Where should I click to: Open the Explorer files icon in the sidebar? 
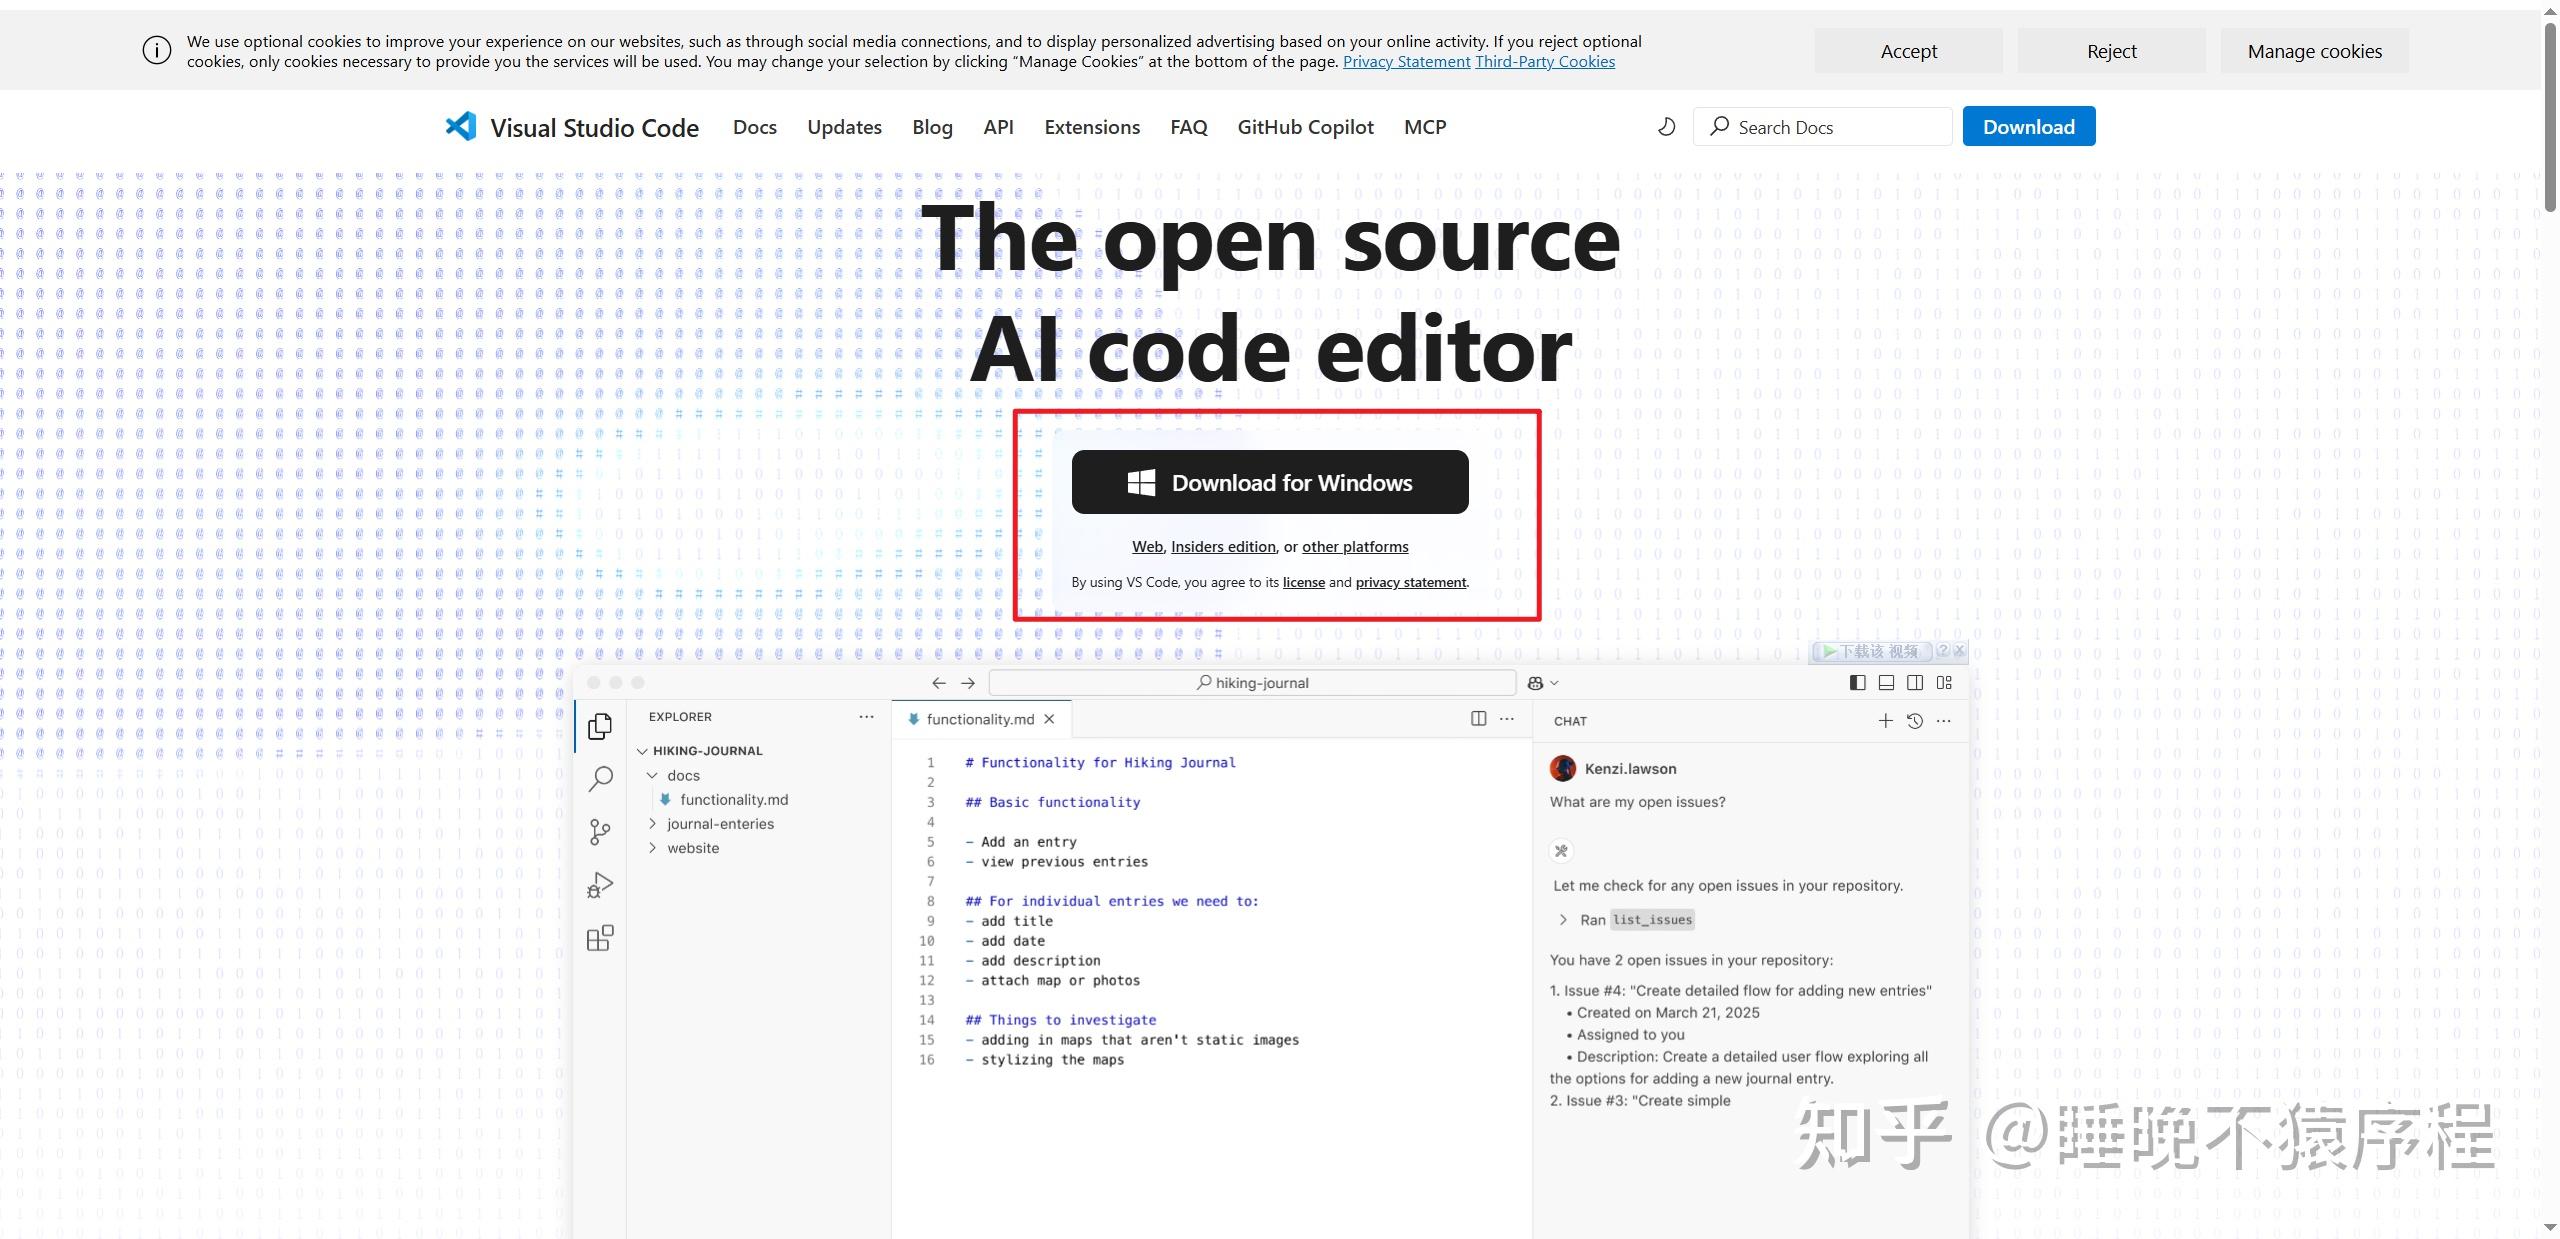(x=600, y=726)
